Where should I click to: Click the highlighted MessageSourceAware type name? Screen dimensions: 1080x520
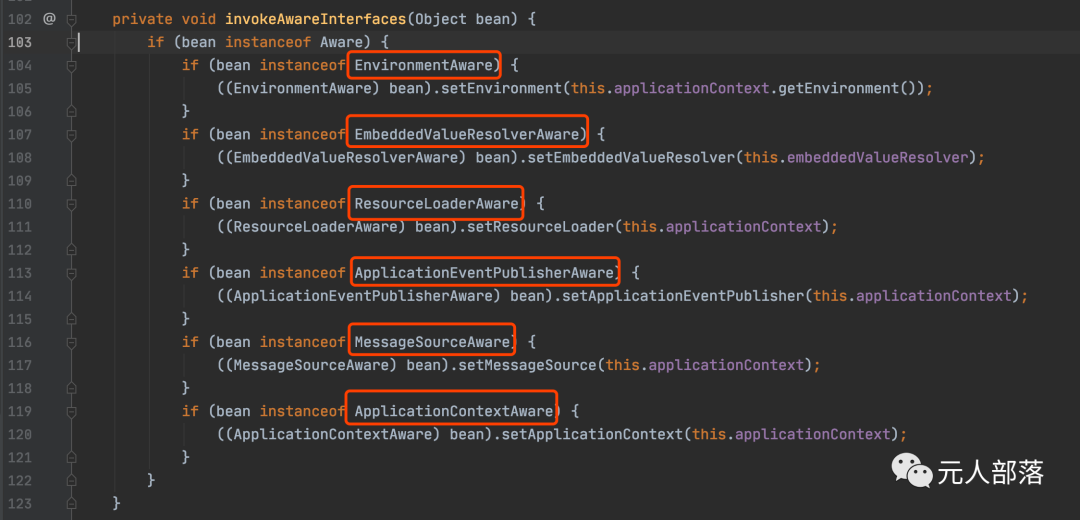(433, 342)
